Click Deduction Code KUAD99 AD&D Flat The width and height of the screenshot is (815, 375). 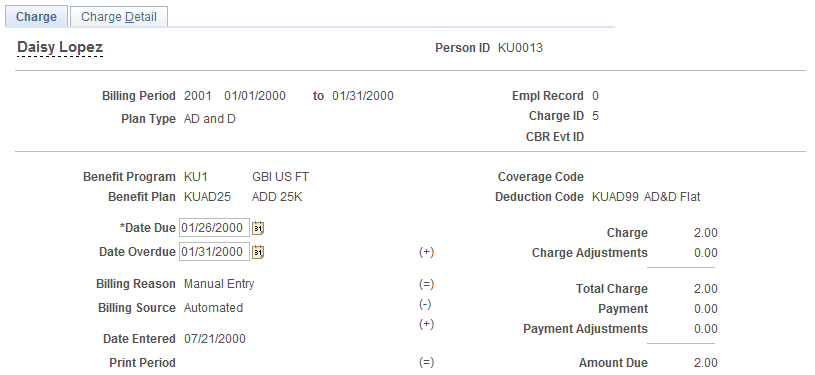(646, 197)
